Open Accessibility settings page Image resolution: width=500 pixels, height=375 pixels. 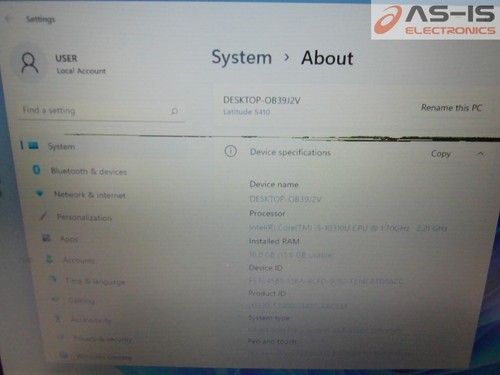pos(91,320)
